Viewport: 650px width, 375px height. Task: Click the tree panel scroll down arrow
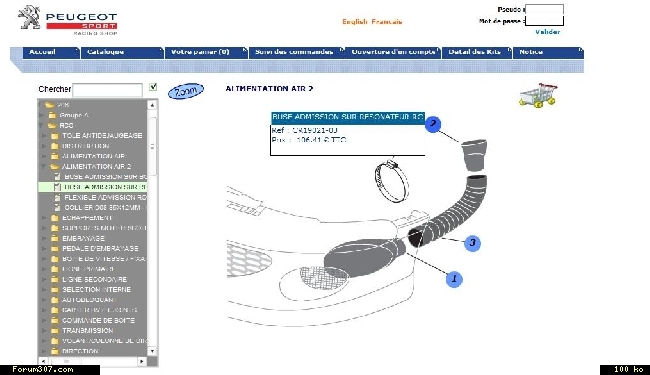152,351
